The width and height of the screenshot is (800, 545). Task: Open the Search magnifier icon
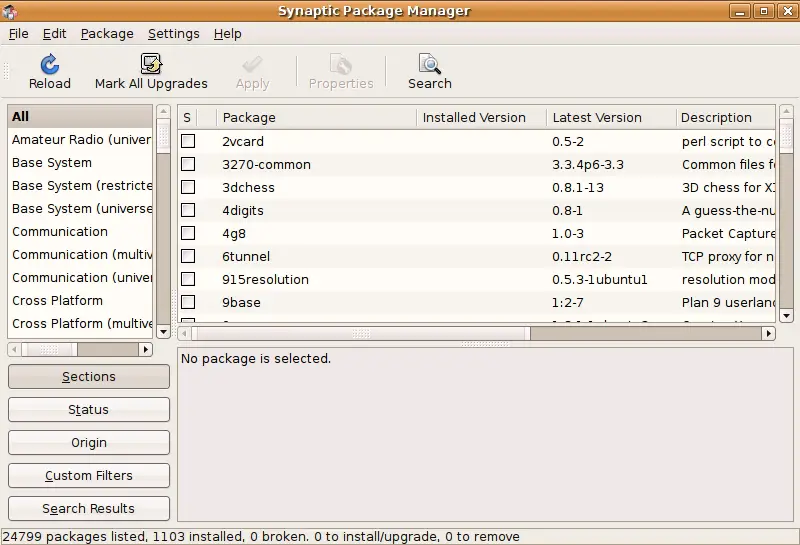[x=430, y=64]
